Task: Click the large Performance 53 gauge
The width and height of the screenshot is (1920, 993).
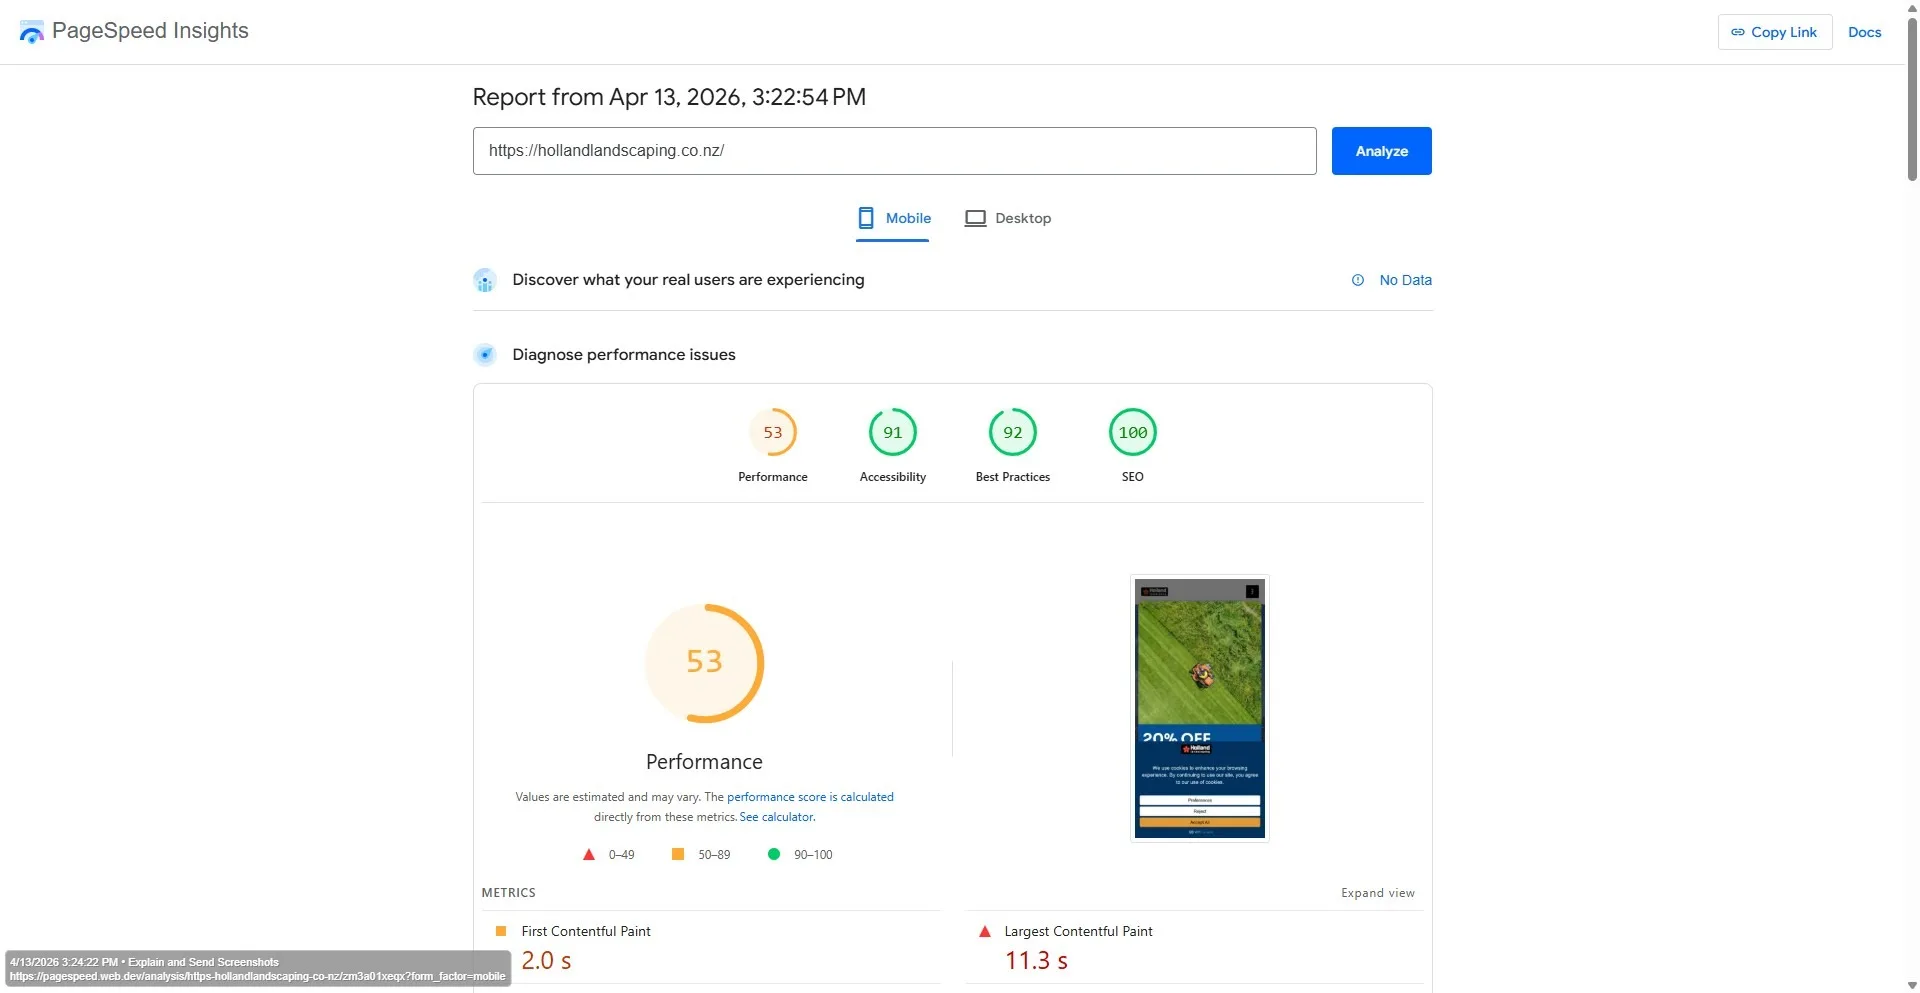Action: tap(704, 663)
